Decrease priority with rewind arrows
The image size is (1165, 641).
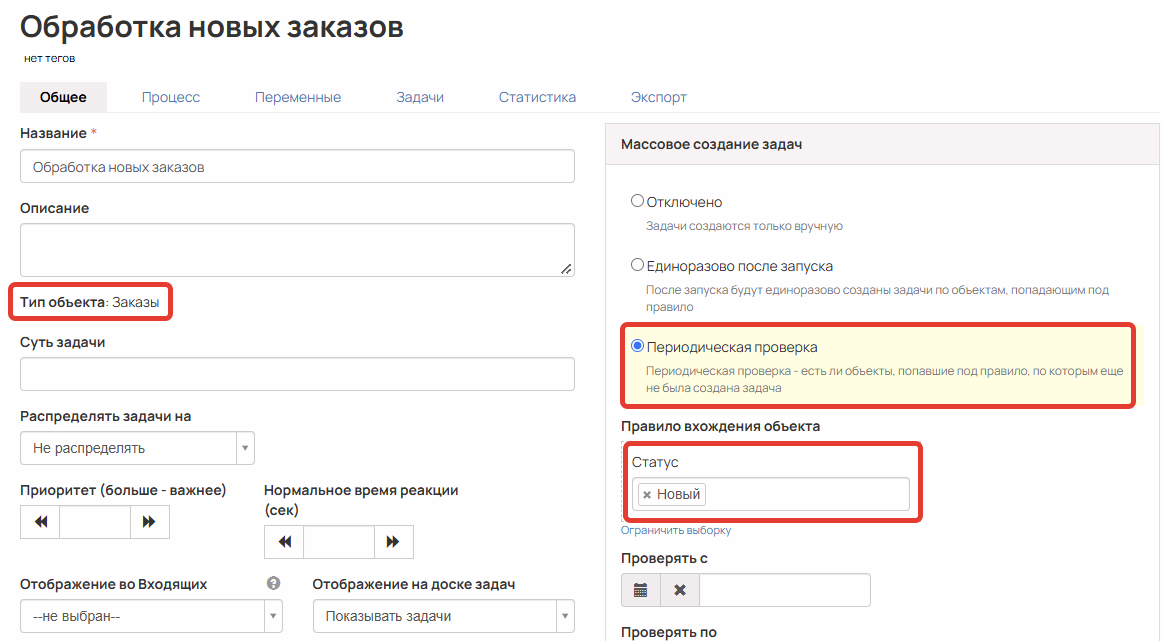click(x=40, y=522)
